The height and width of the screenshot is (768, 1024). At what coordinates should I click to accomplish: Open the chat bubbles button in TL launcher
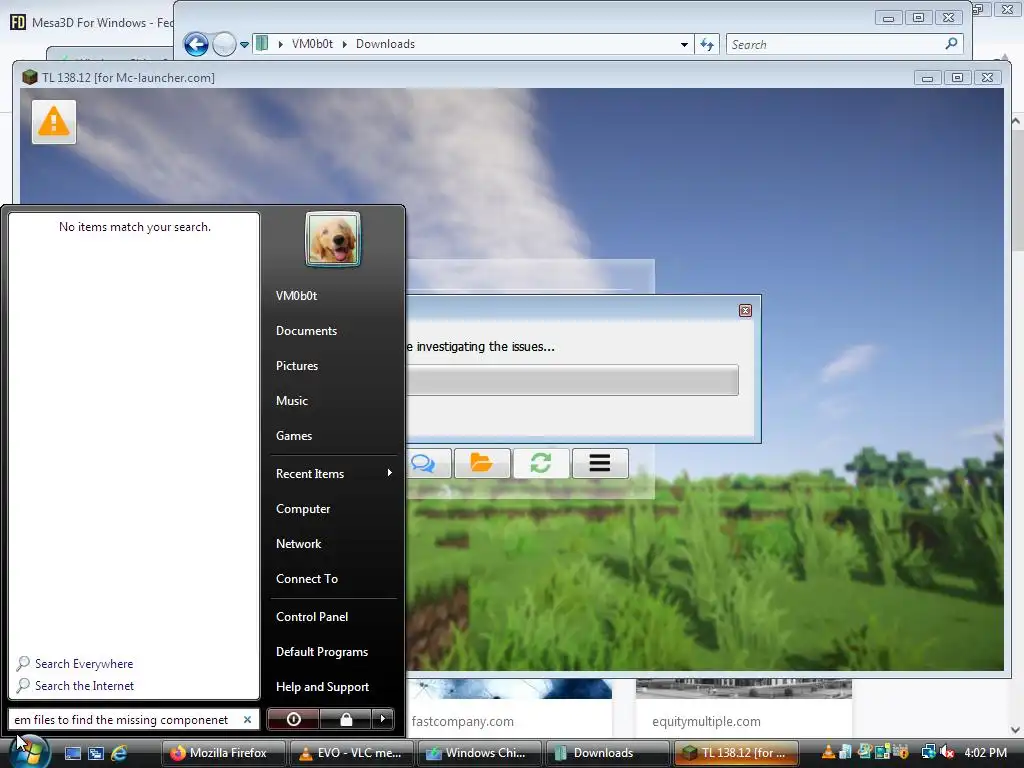(x=423, y=463)
